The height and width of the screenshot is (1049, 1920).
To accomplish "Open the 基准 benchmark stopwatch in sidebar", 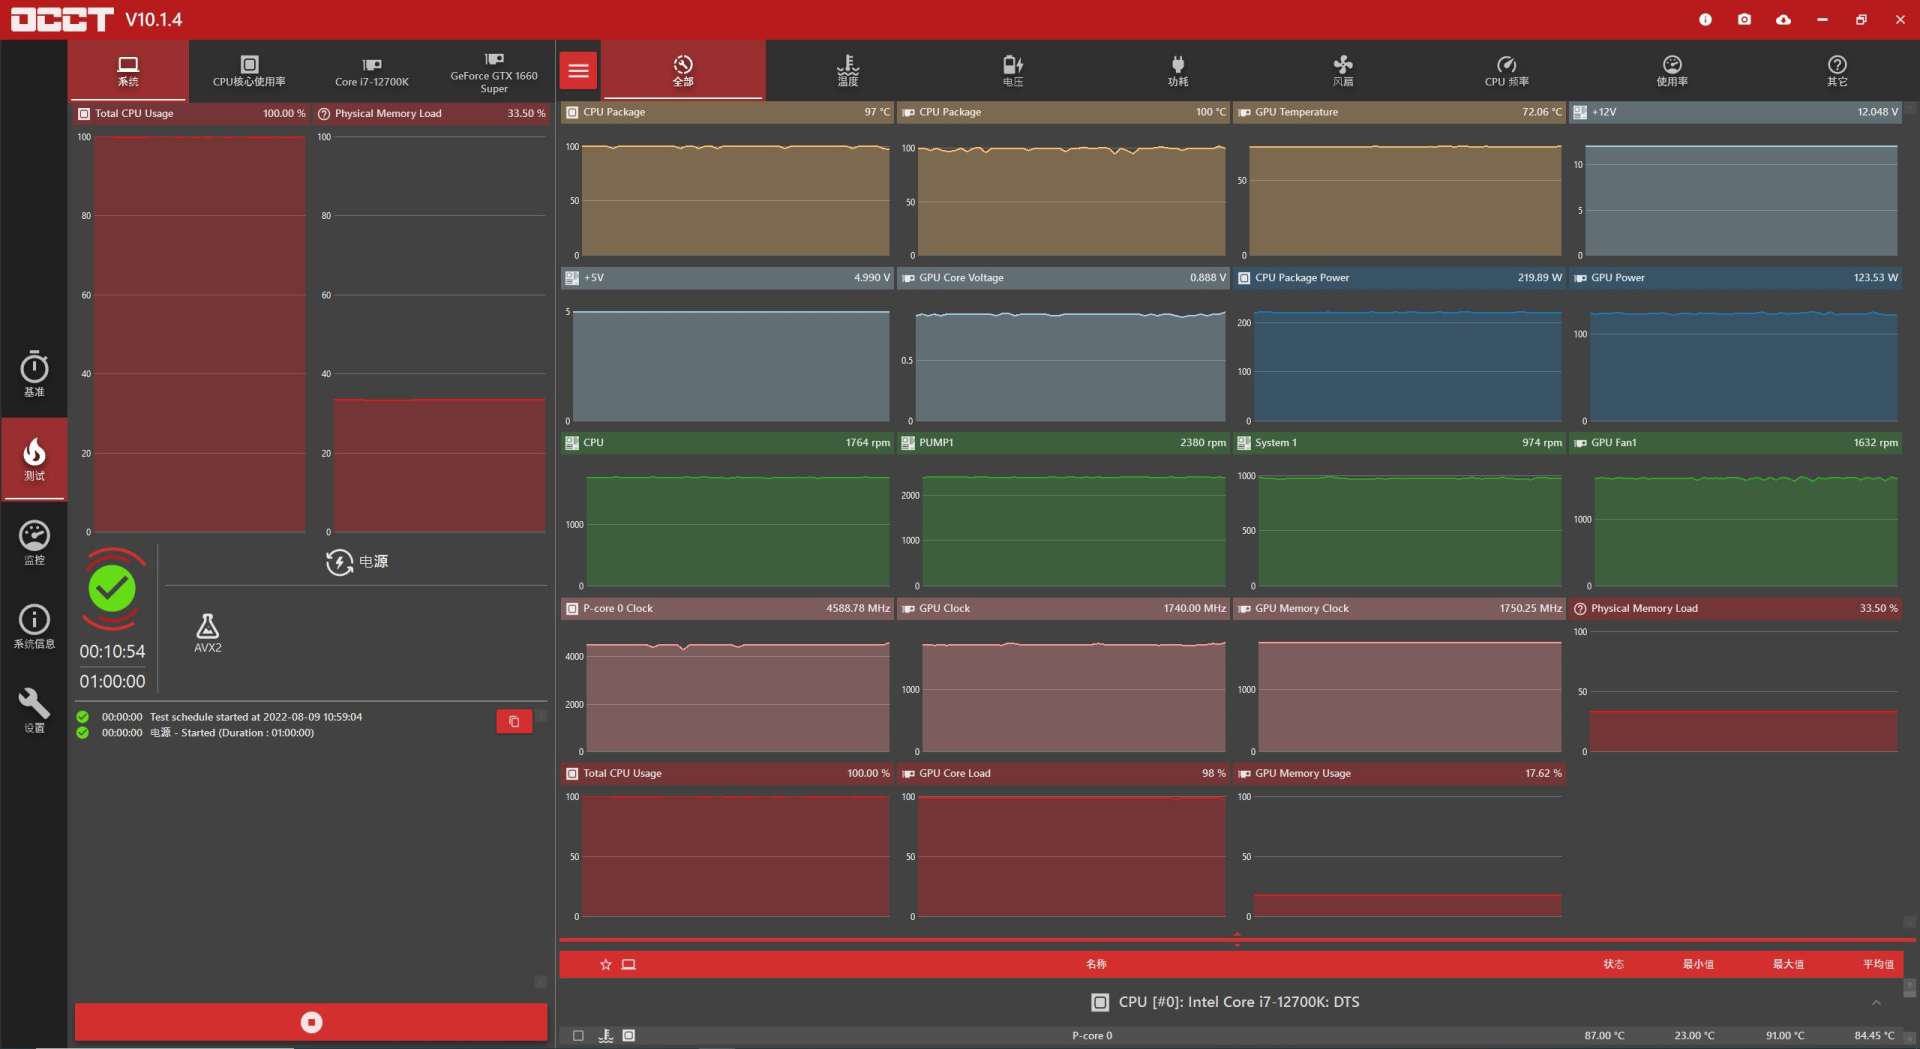I will coord(34,373).
